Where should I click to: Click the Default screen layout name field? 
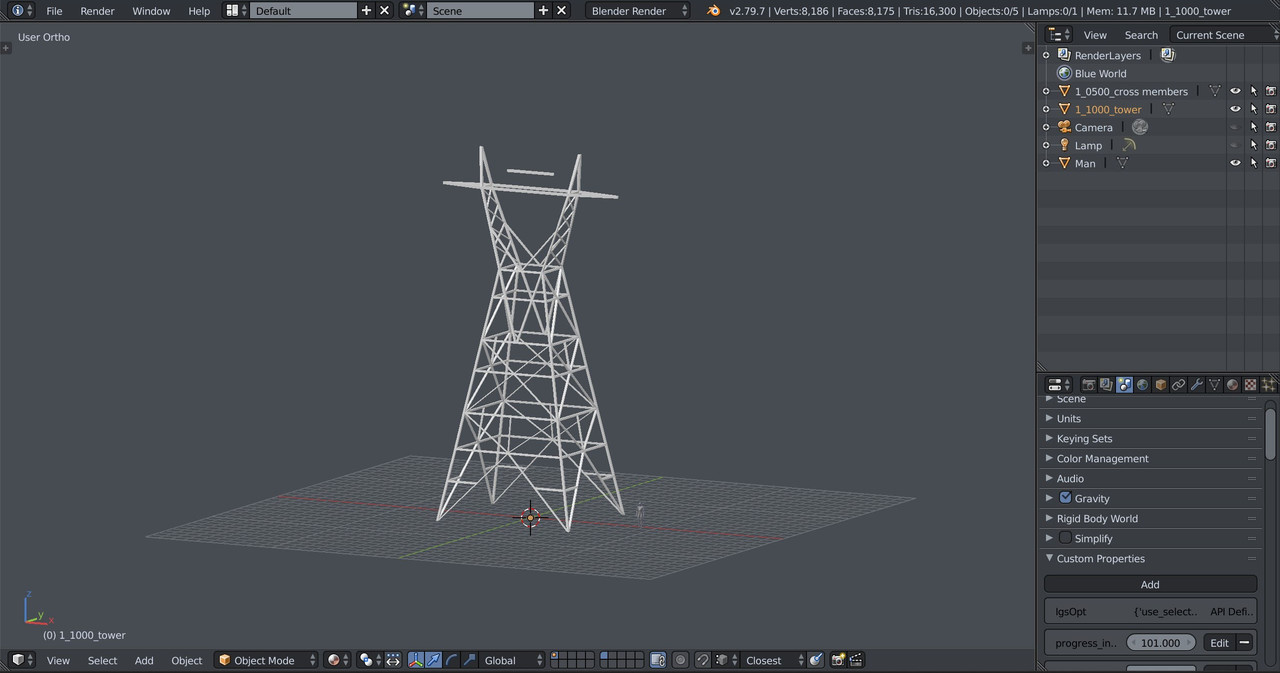[x=303, y=10]
